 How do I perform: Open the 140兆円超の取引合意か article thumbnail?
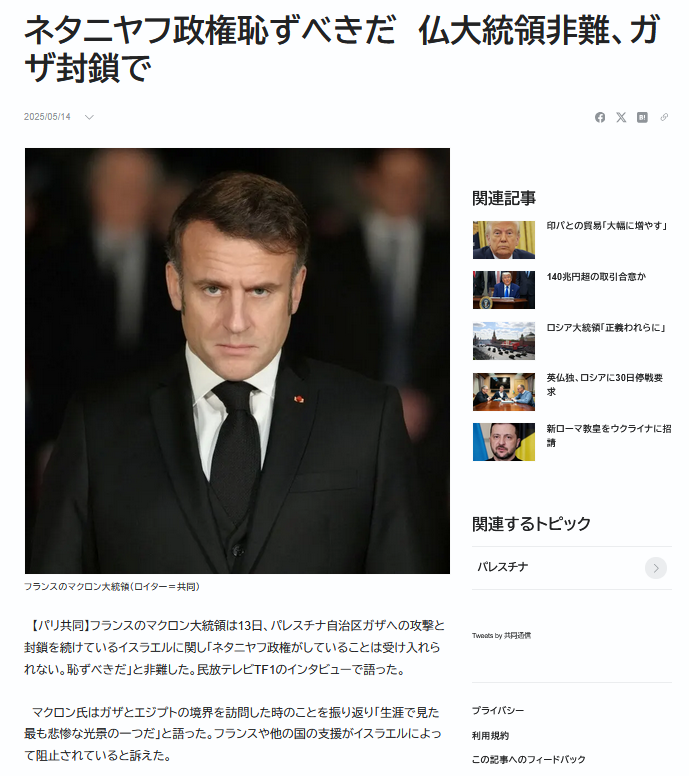coord(504,290)
